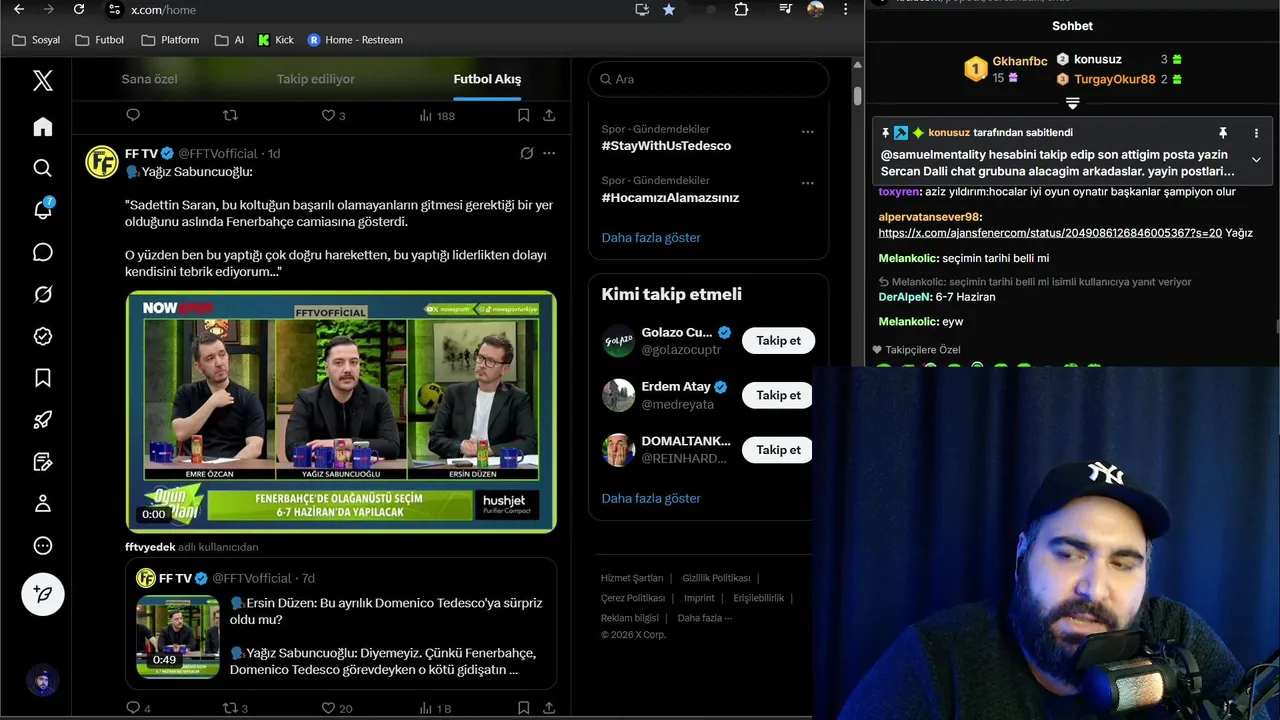Open options for #HocamızıAlamazsınız trend

[x=808, y=183]
